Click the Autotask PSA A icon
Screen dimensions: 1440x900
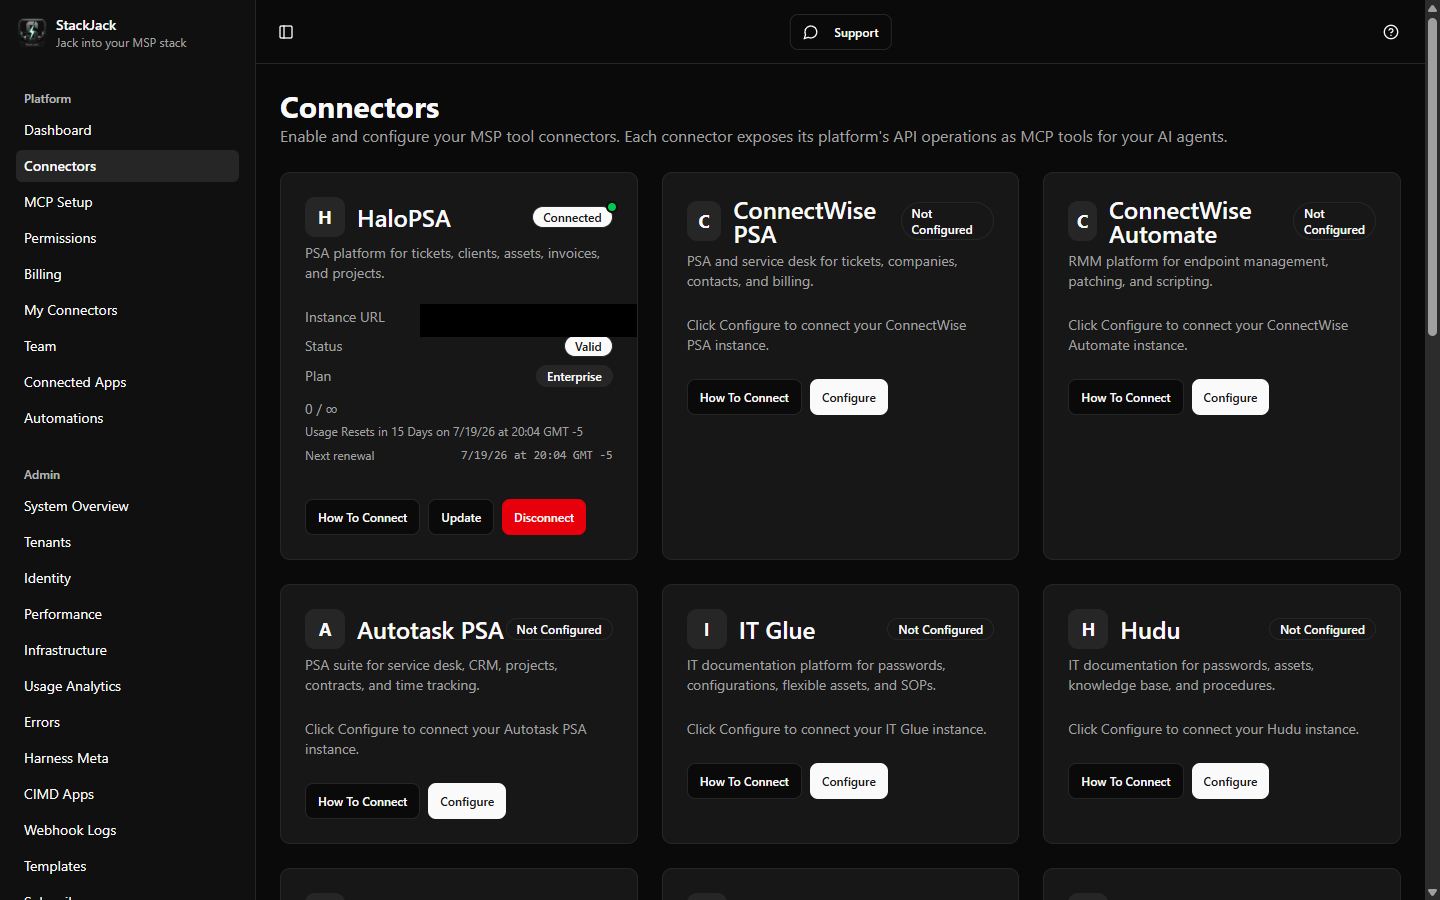(x=325, y=629)
